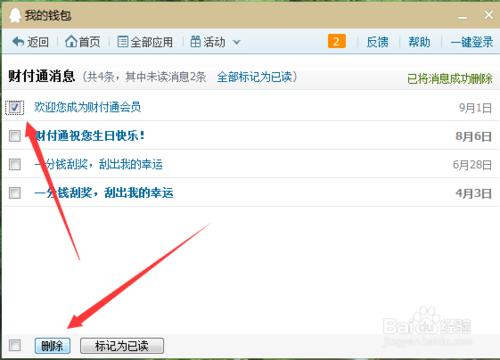Click 一键登录 one-click login
This screenshot has height=360, width=500.
[x=472, y=42]
